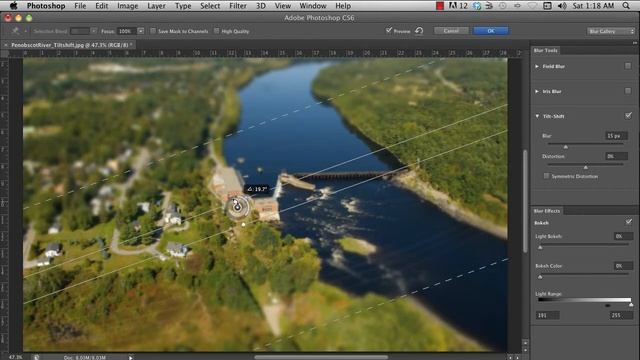Image resolution: width=640 pixels, height=360 pixels.
Task: Enable the Iris Blur checkbox
Action: (628, 91)
